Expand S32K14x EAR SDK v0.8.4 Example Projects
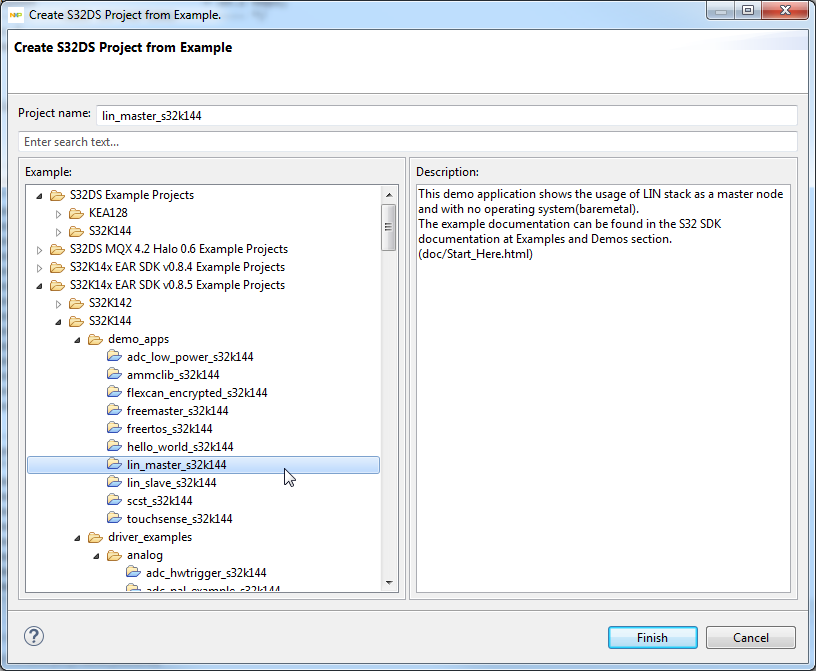This screenshot has height=671, width=816. [x=39, y=268]
